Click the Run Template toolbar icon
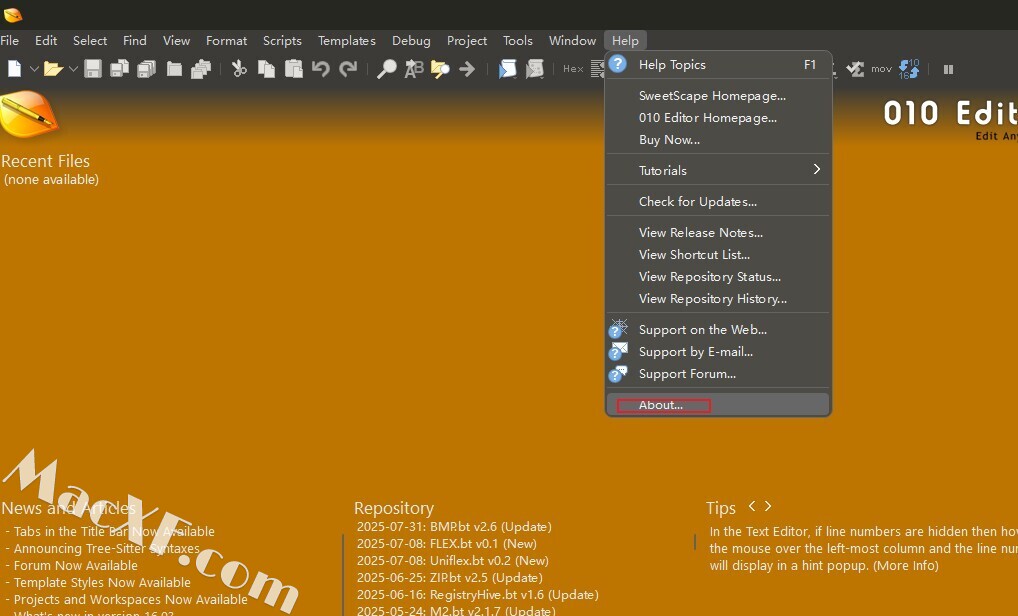This screenshot has height=616, width=1018. (x=534, y=69)
